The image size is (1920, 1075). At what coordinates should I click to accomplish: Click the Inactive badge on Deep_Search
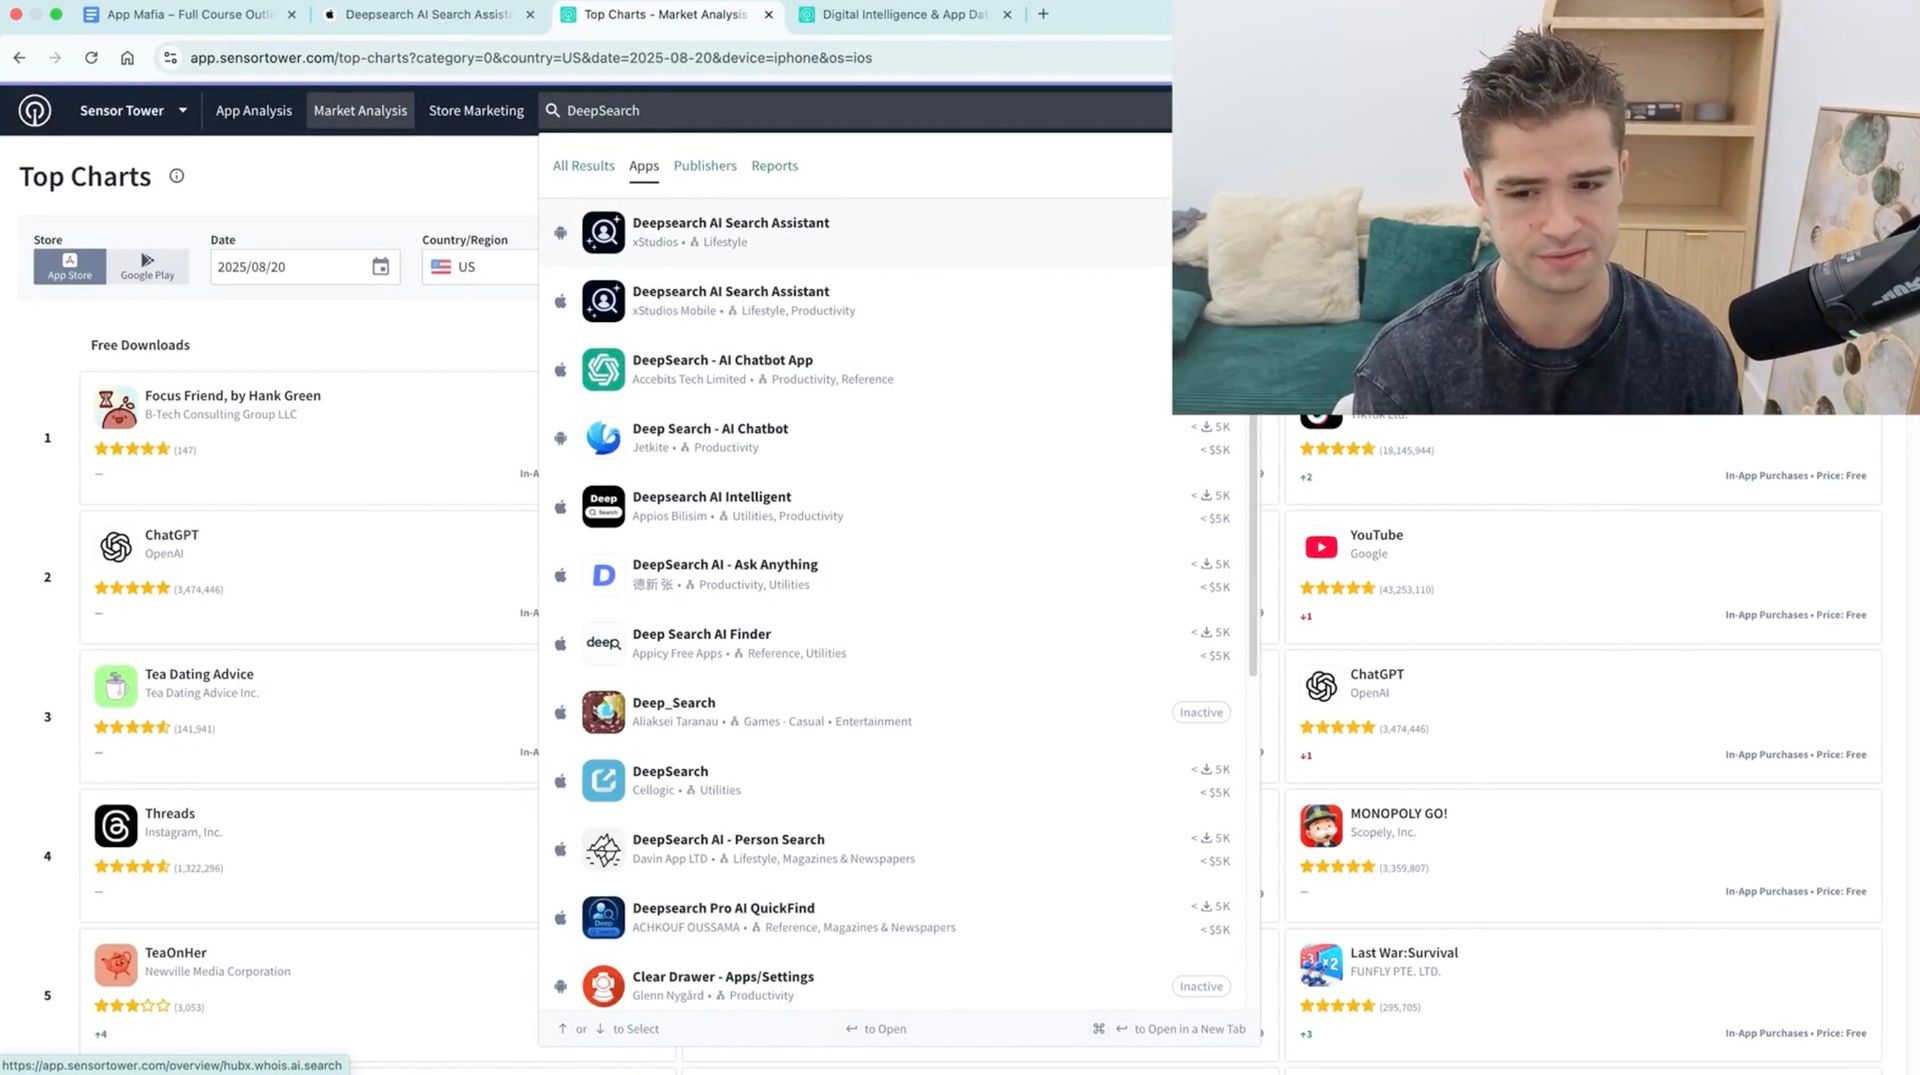tap(1201, 712)
